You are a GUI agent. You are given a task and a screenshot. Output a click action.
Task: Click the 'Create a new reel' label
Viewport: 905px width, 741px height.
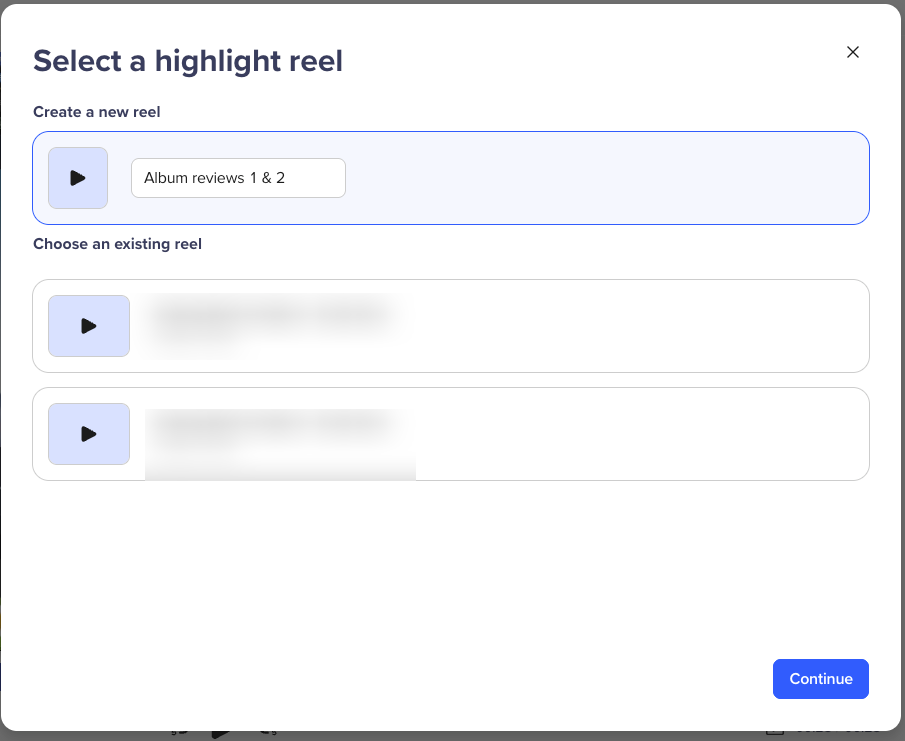pos(97,112)
